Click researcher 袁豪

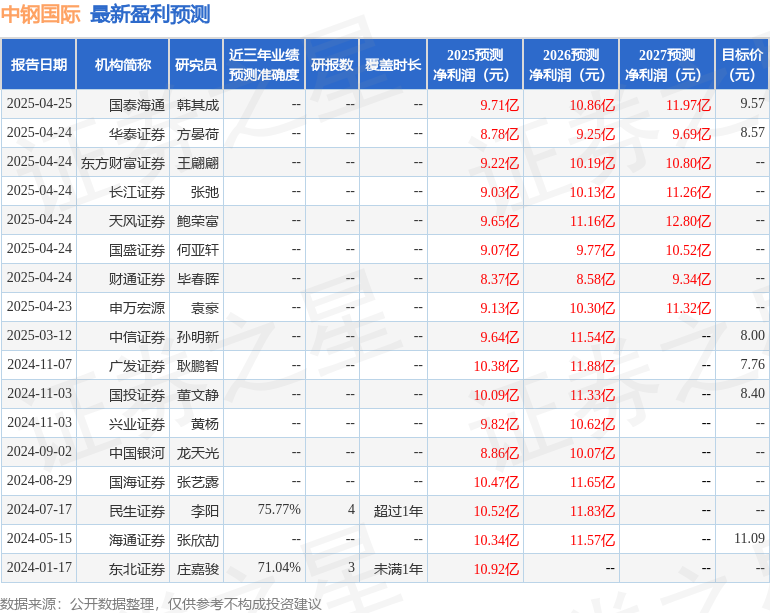(205, 308)
